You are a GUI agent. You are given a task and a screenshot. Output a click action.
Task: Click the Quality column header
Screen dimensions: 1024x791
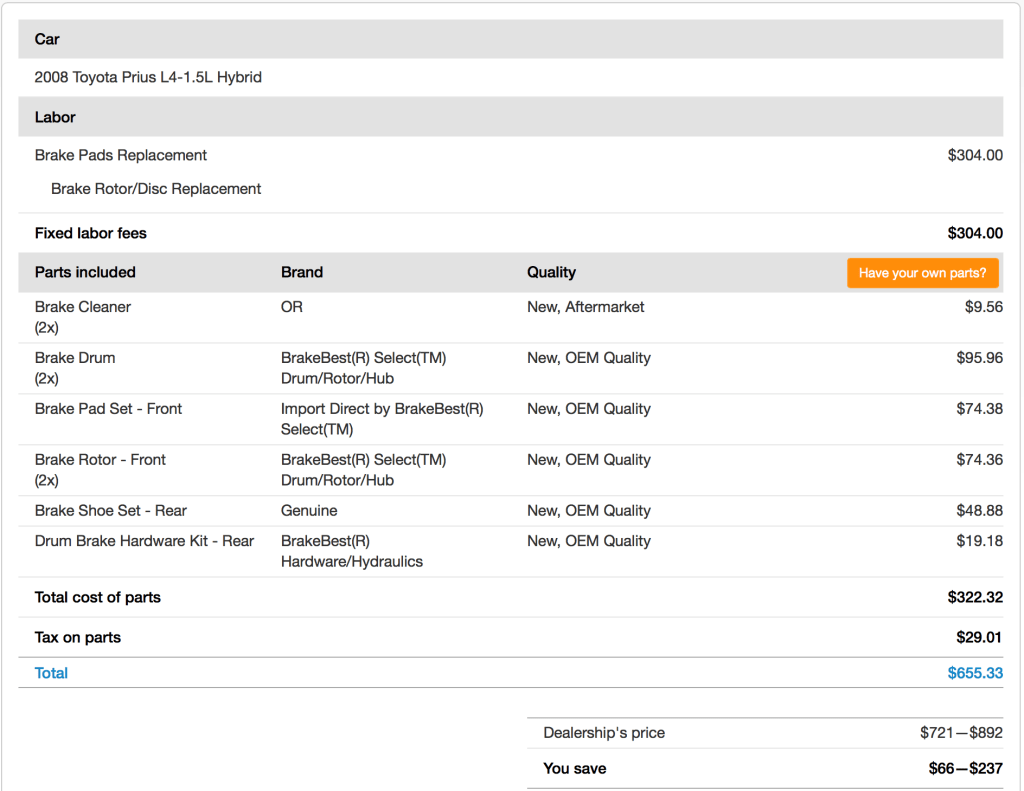[551, 272]
